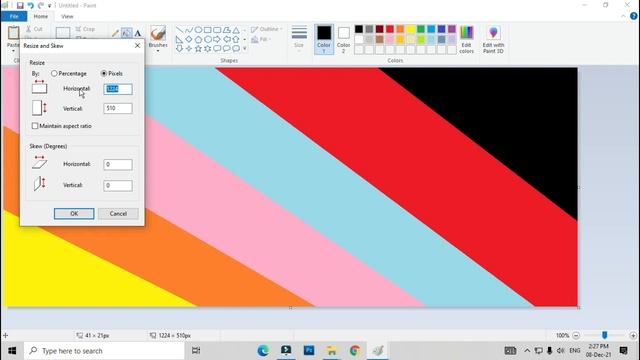Image resolution: width=640 pixels, height=360 pixels.
Task: Enable Maintain aspect ratio
Action: click(35, 126)
